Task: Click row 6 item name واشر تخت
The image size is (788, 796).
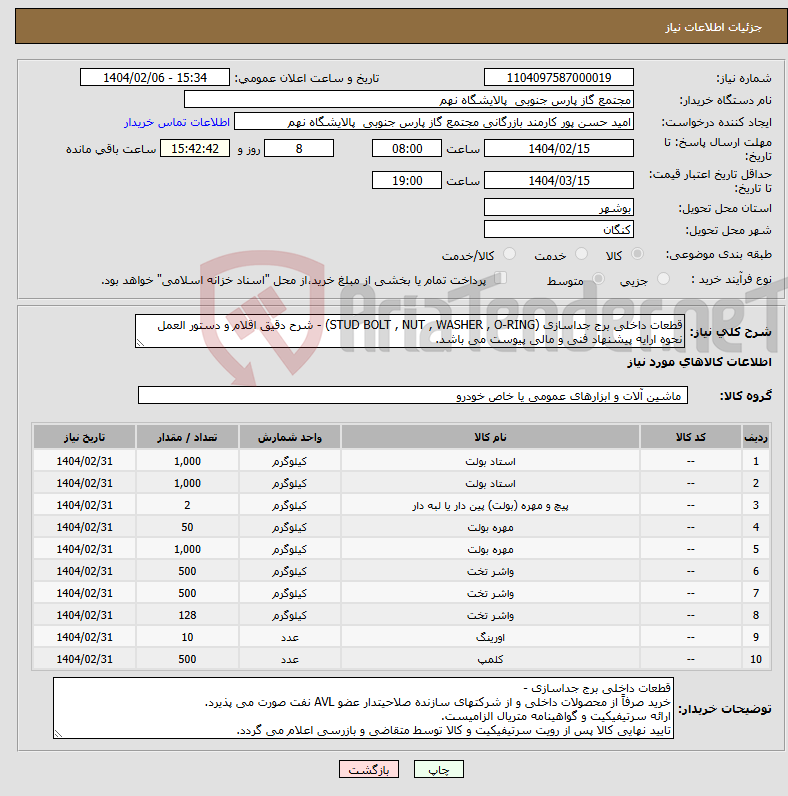Action: (490, 572)
